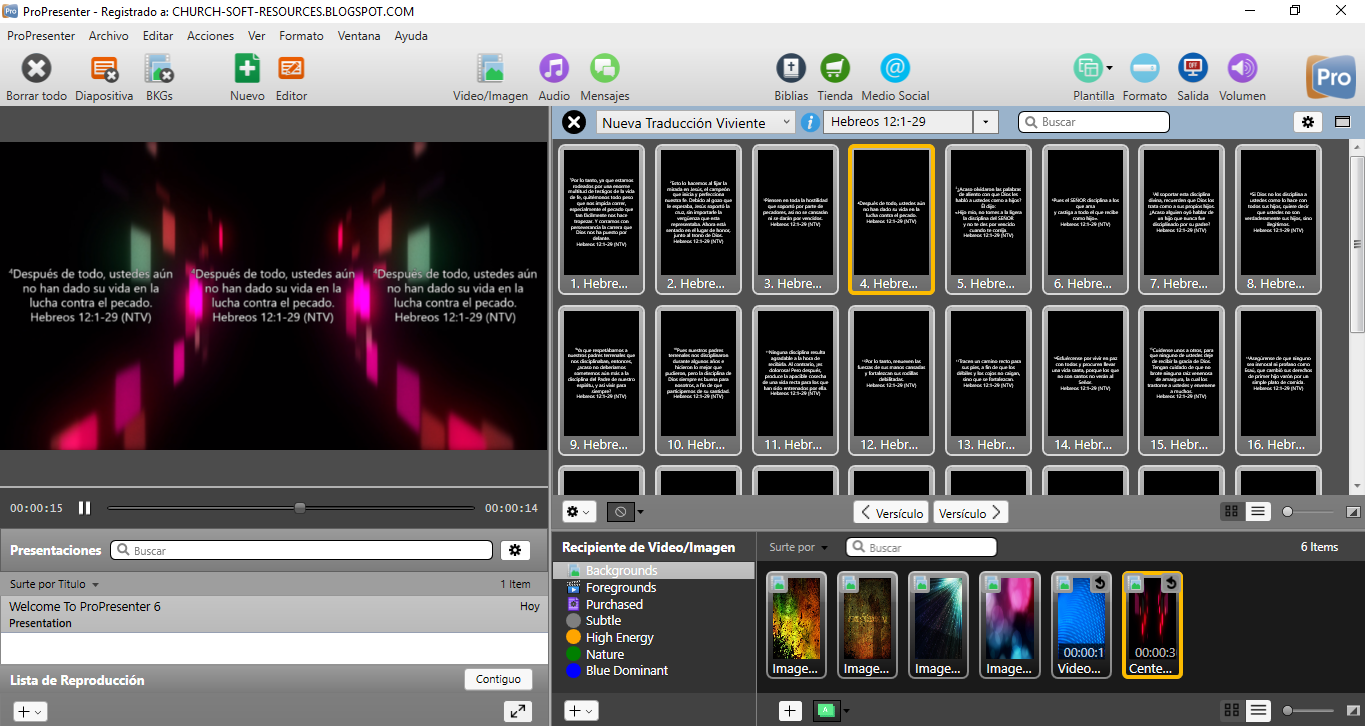Open the Editor tool
Image resolution: width=1365 pixels, height=726 pixels.
click(291, 69)
